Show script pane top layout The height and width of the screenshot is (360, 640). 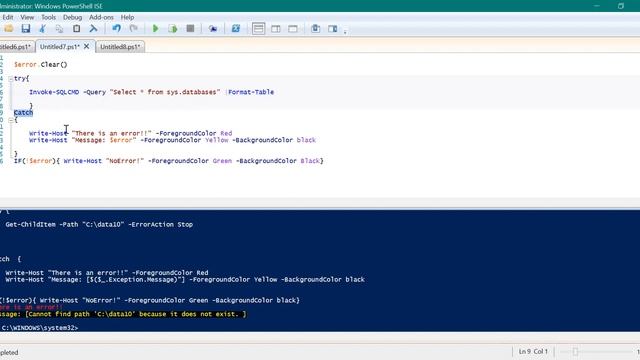click(x=258, y=29)
